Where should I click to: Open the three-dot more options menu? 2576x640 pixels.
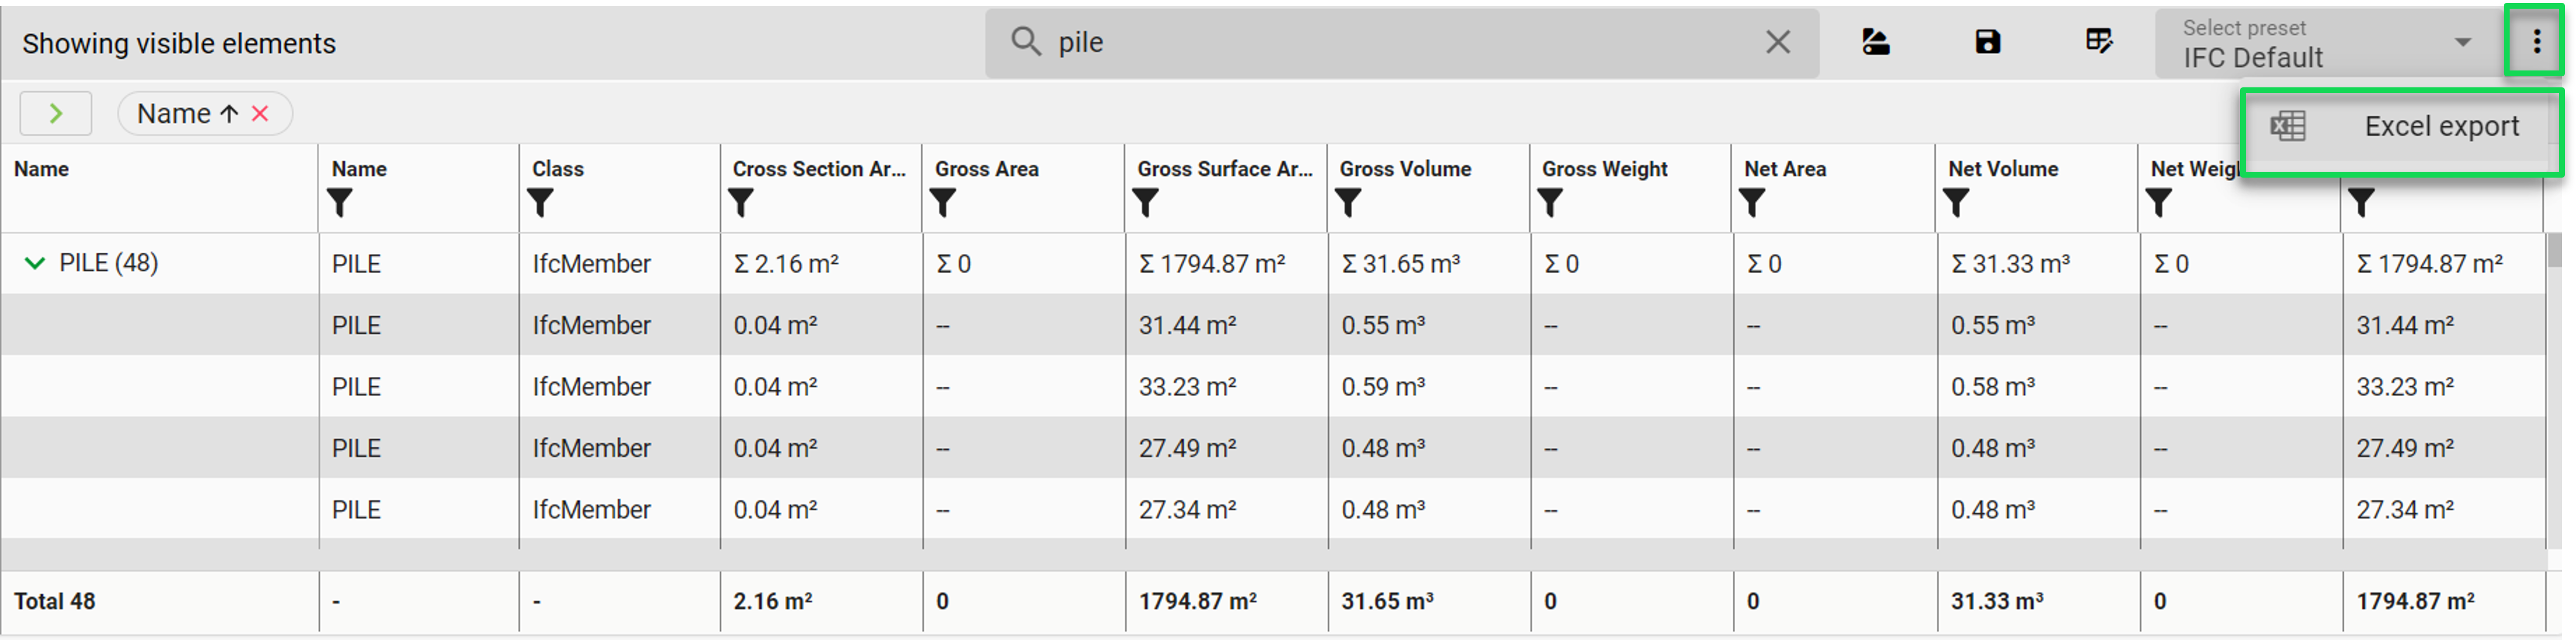tap(2536, 42)
